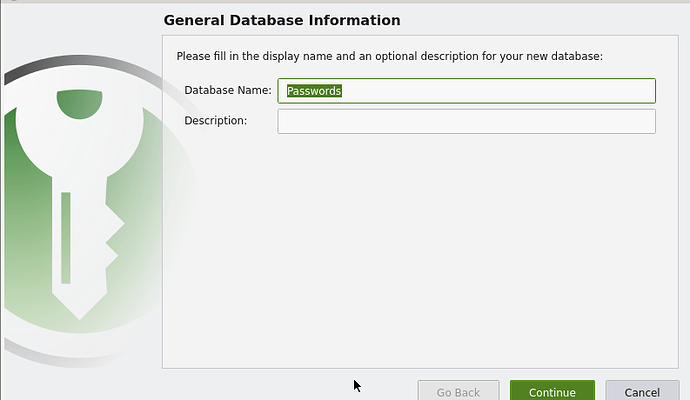
Task: Click the empty footer space left of Go Back
Action: [x=280, y=390]
